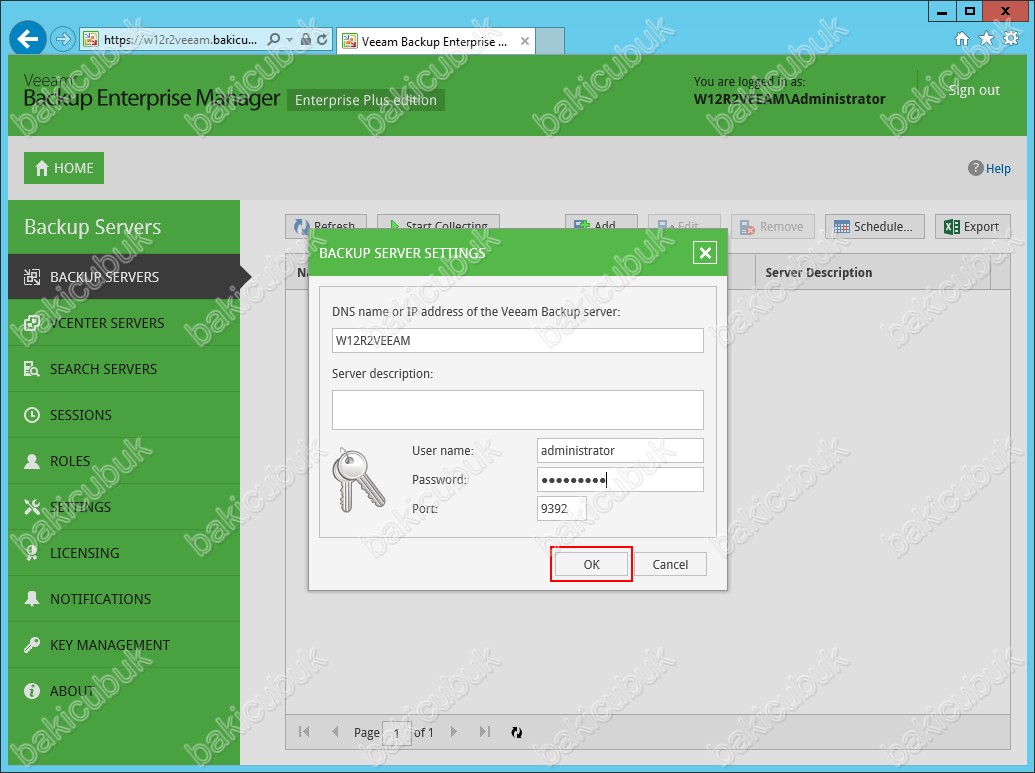
Task: Select Sessions clock icon in sidebar
Action: (32, 415)
